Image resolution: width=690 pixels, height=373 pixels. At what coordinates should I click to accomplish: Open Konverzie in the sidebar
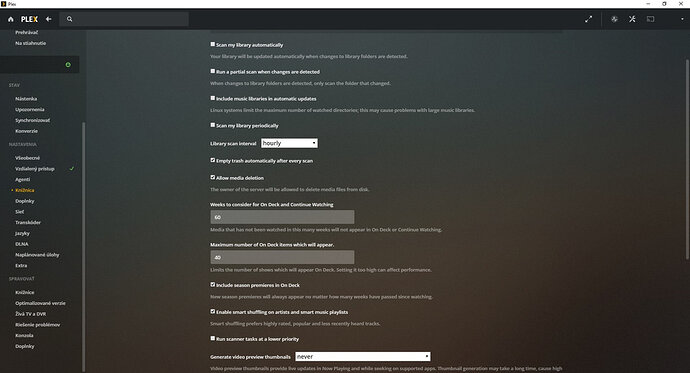(x=26, y=131)
